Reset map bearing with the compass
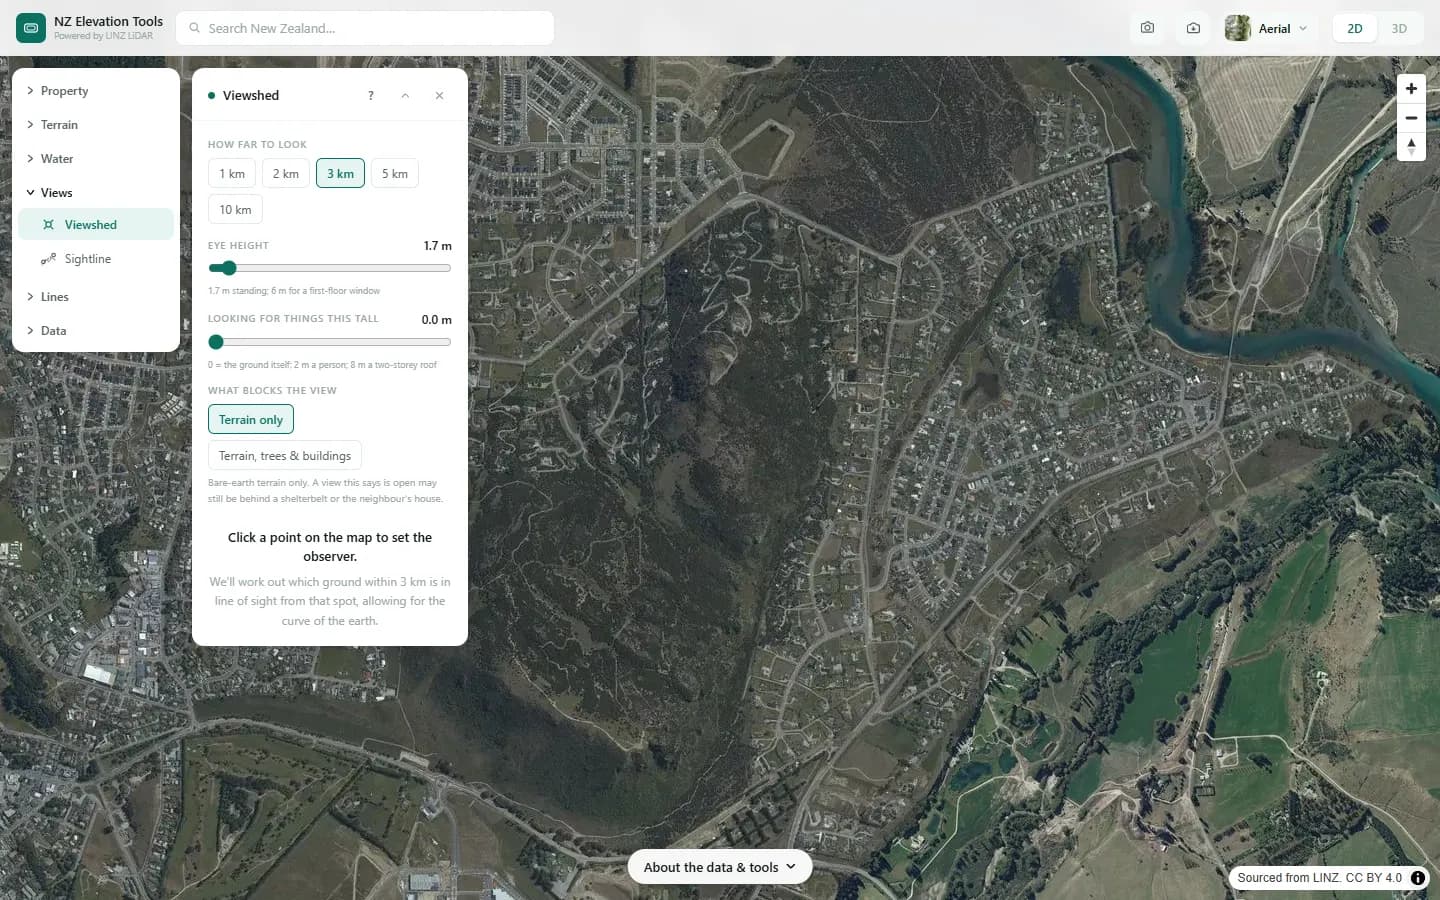Screen dimensions: 1440x900 1411,147
